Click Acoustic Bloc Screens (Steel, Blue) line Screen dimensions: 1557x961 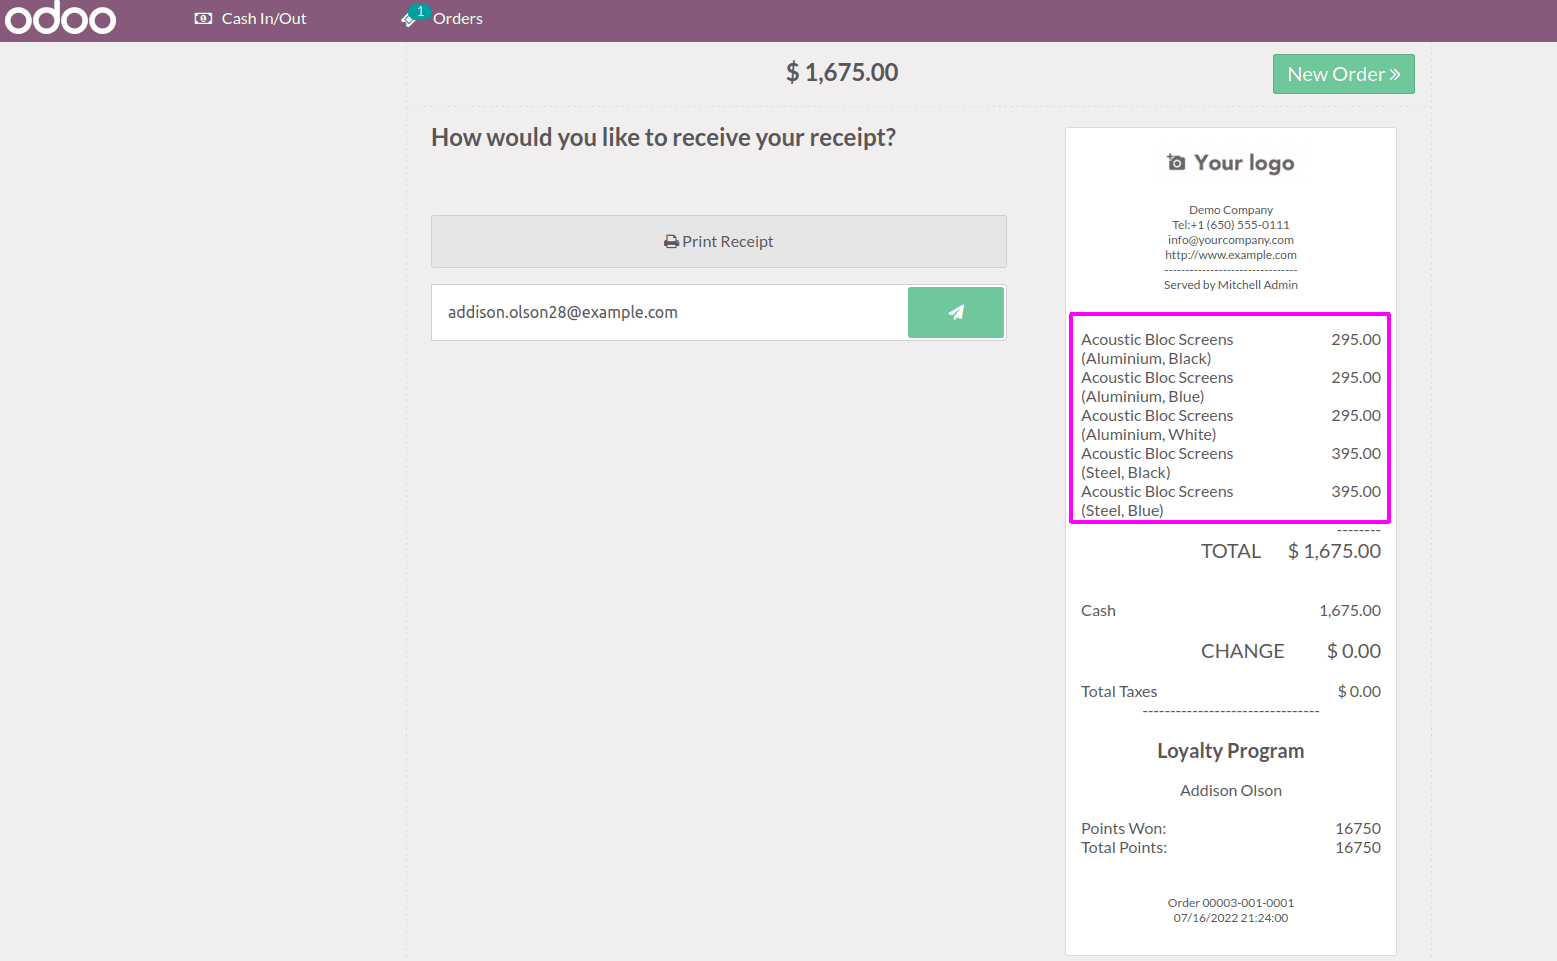(1230, 501)
